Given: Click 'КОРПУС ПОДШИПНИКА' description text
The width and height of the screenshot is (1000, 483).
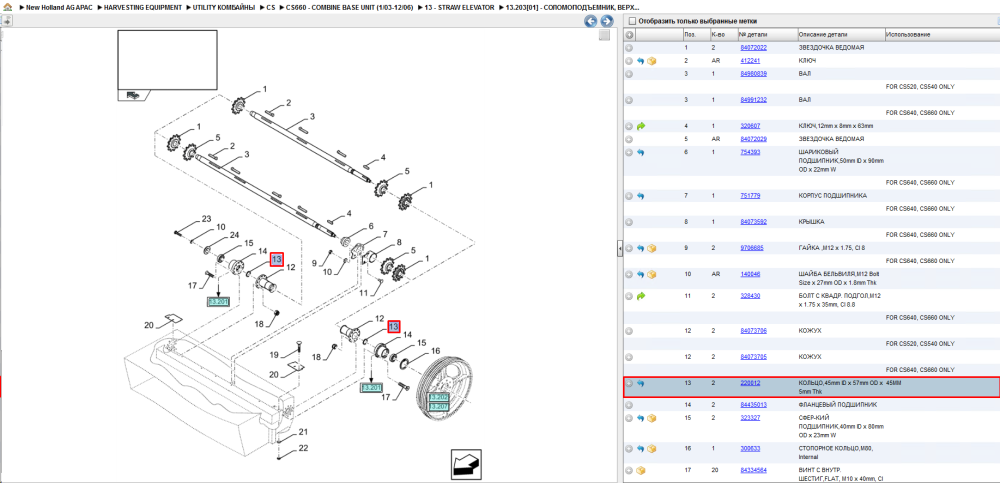Looking at the screenshot, I should [832, 196].
